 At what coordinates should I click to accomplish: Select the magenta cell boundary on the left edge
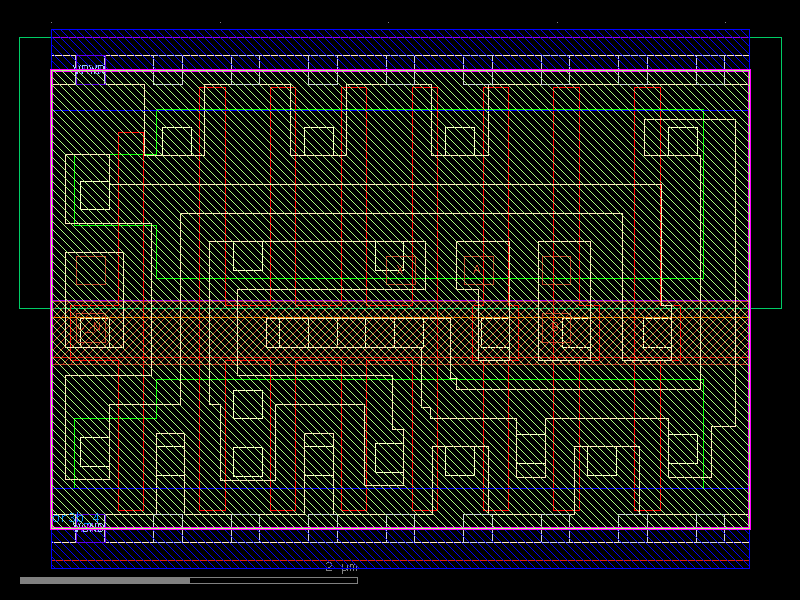pyautogui.click(x=53, y=300)
